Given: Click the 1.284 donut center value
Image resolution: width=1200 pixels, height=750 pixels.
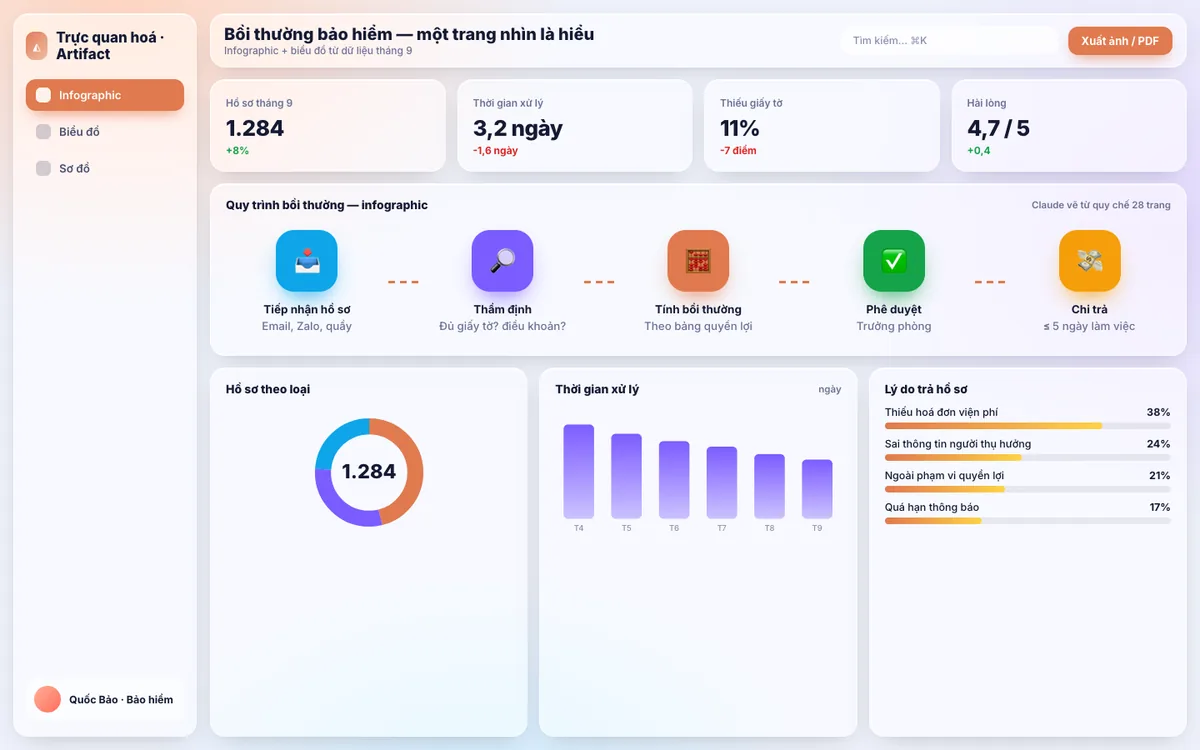Looking at the screenshot, I should (369, 471).
